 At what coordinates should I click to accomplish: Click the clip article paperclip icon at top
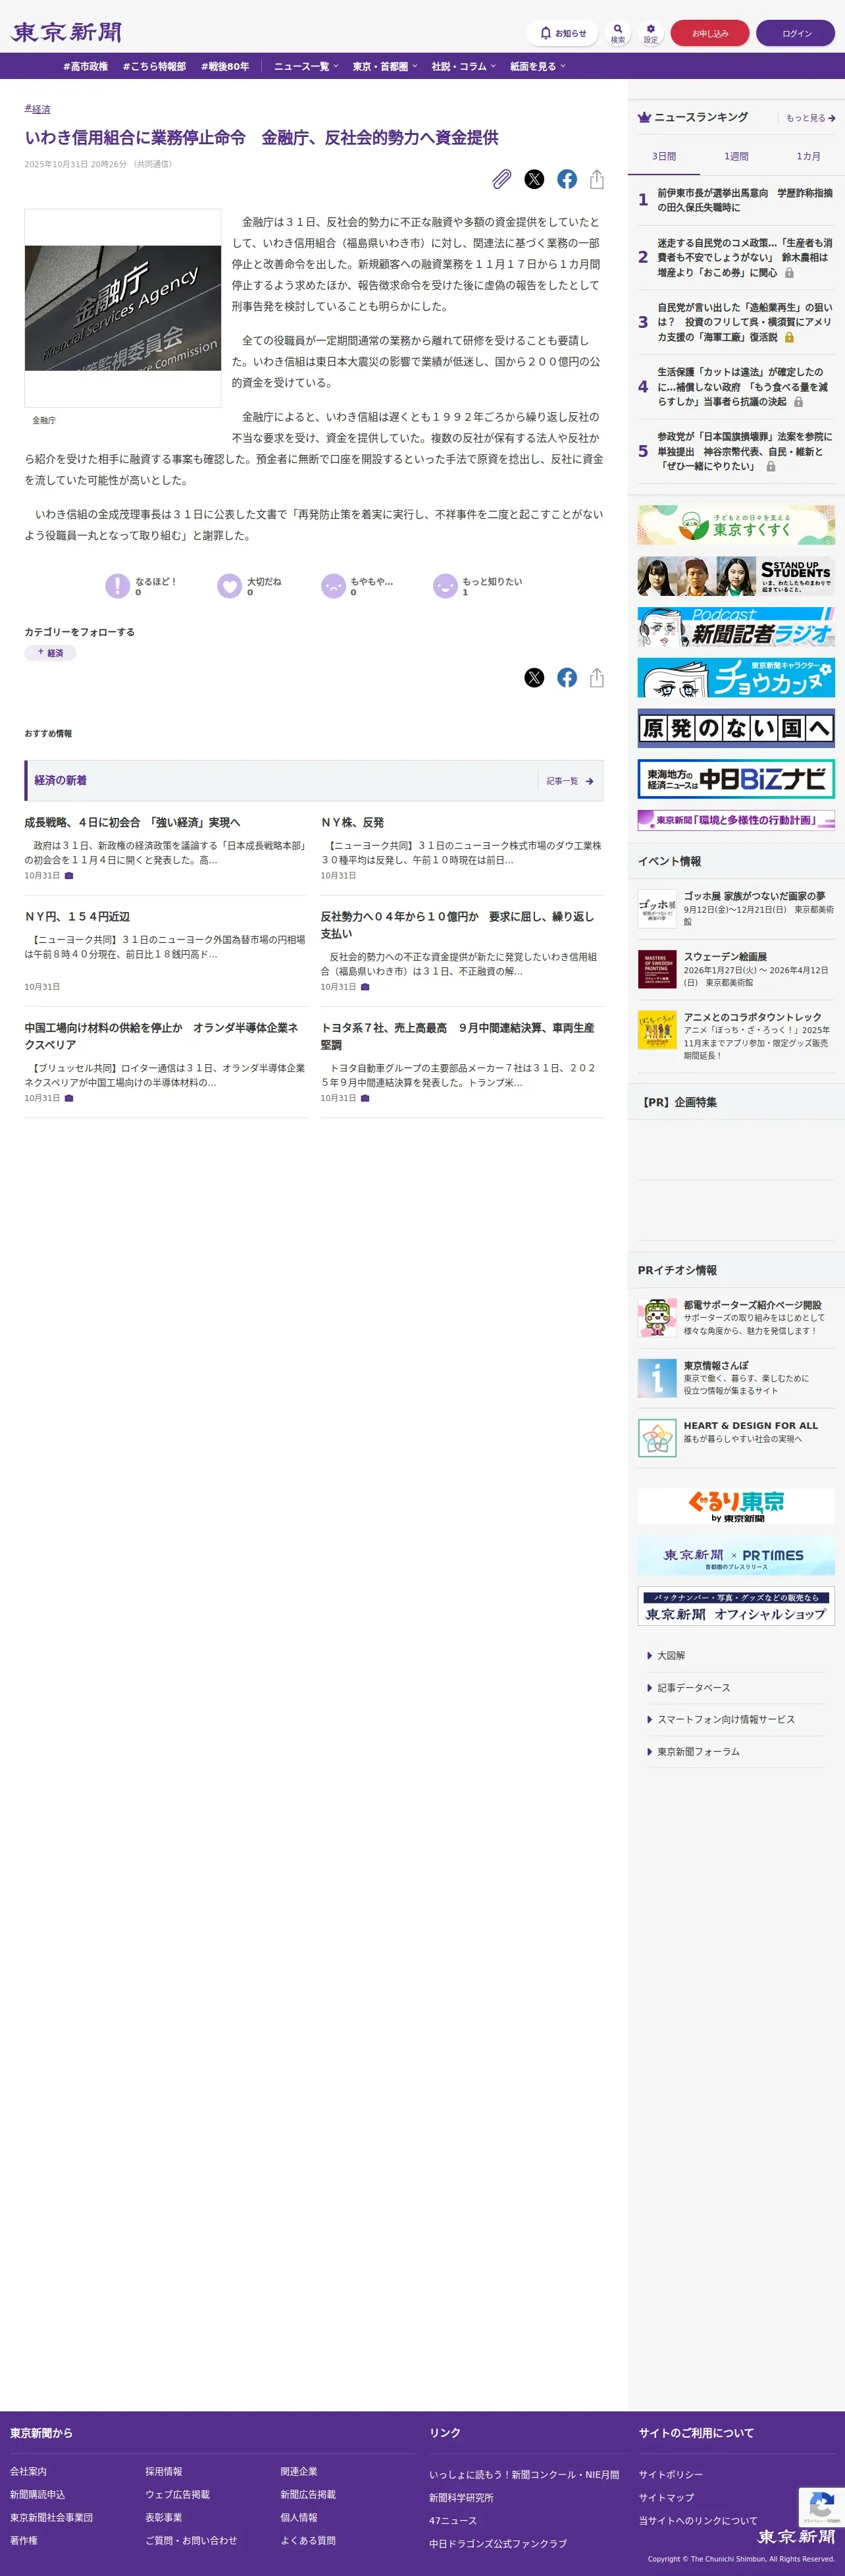502,179
